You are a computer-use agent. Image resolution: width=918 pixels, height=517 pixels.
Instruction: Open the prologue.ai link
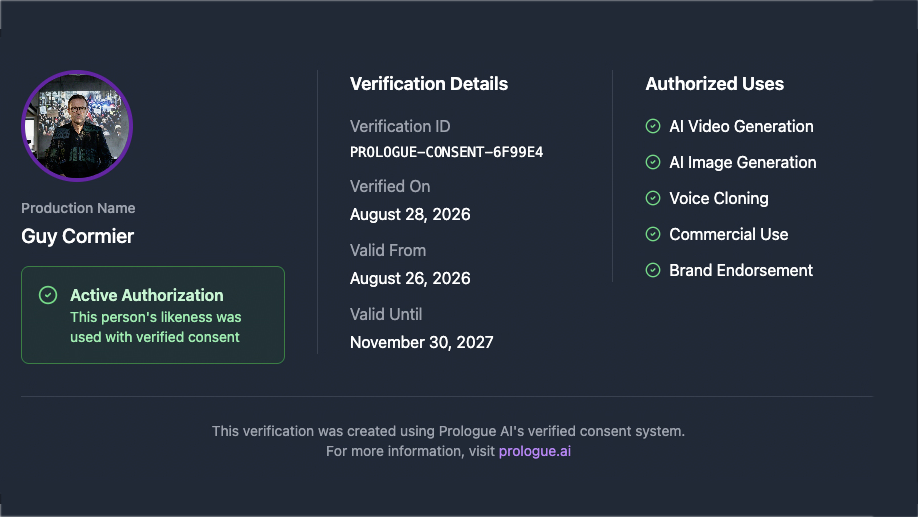[x=535, y=451]
